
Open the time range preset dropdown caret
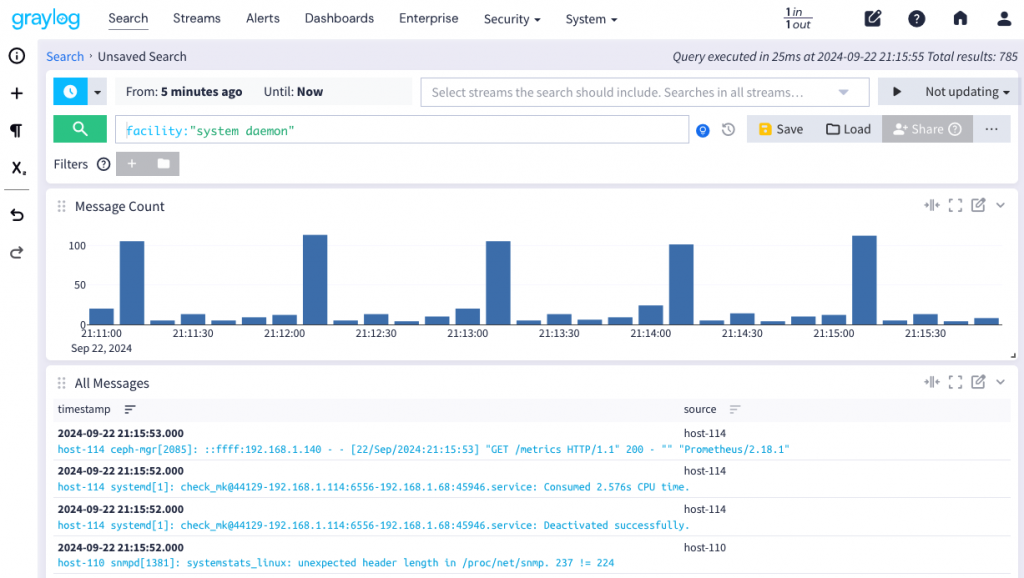click(97, 92)
